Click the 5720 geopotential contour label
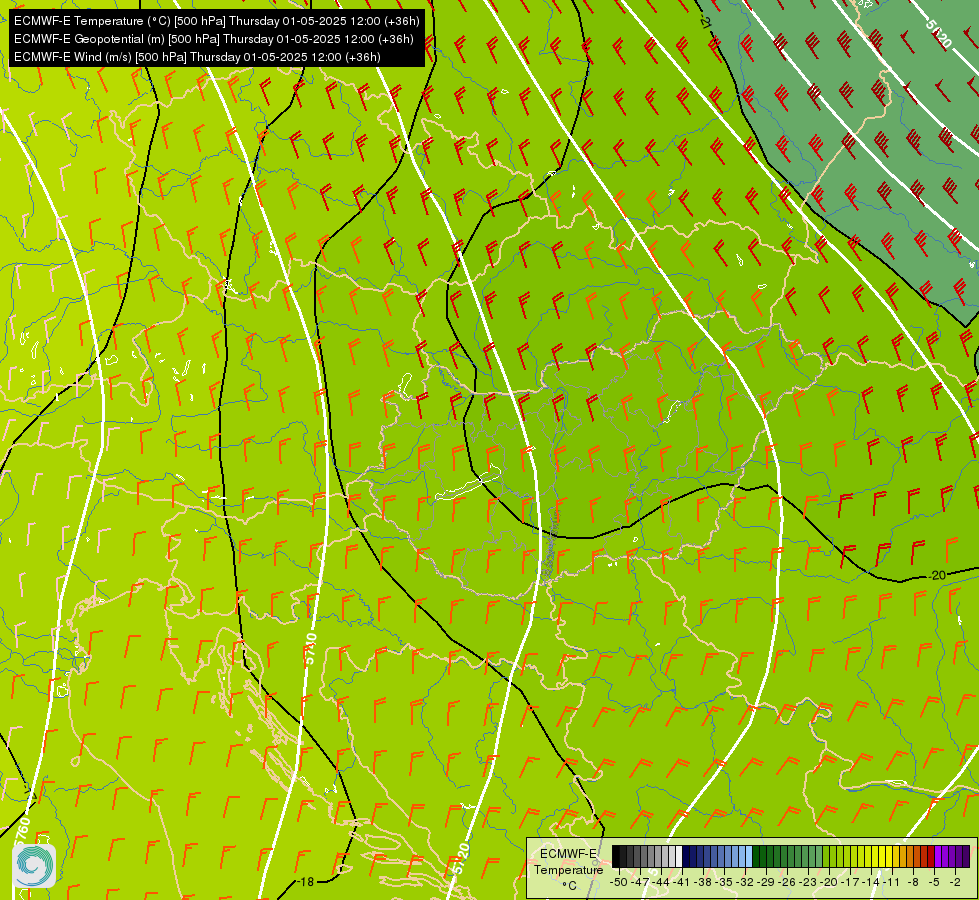979x900 pixels. [x=459, y=859]
